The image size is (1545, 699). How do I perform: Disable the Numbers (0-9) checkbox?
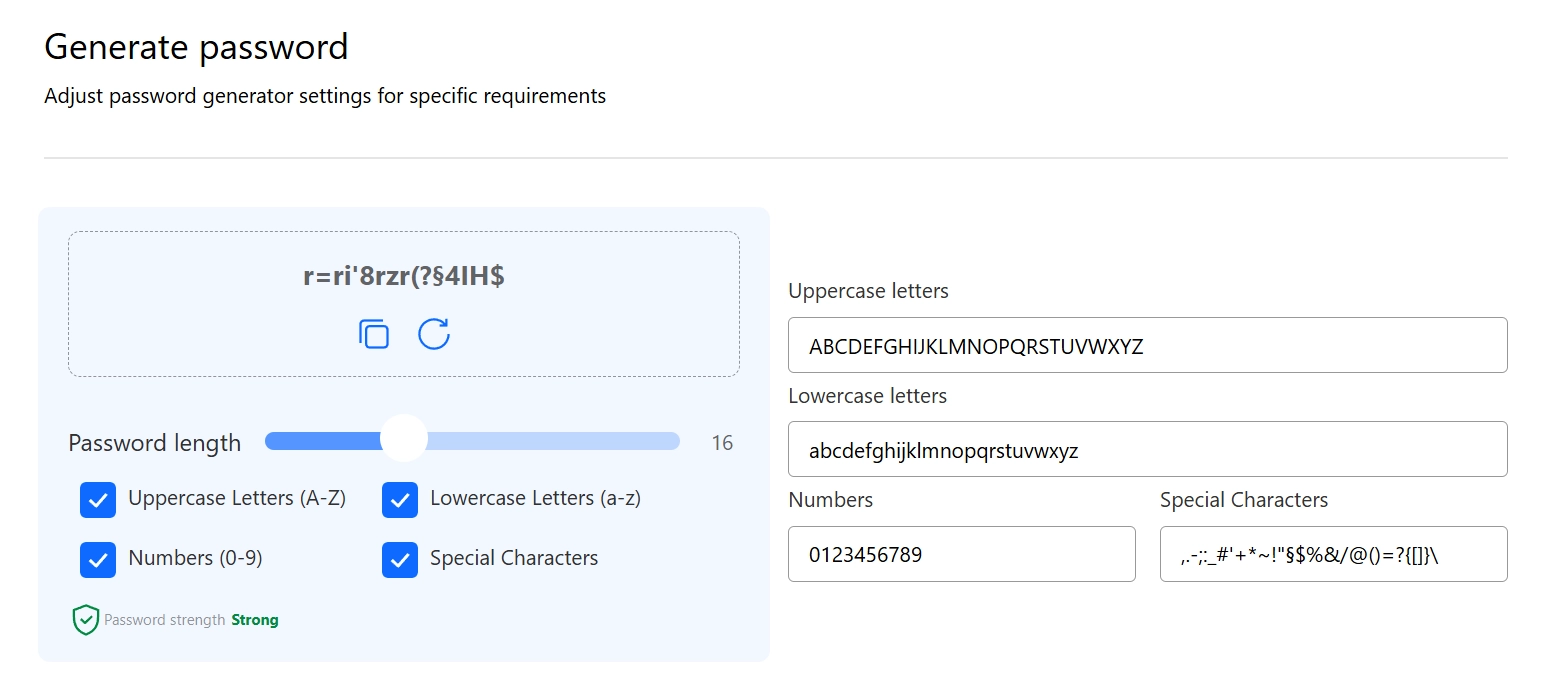point(98,560)
